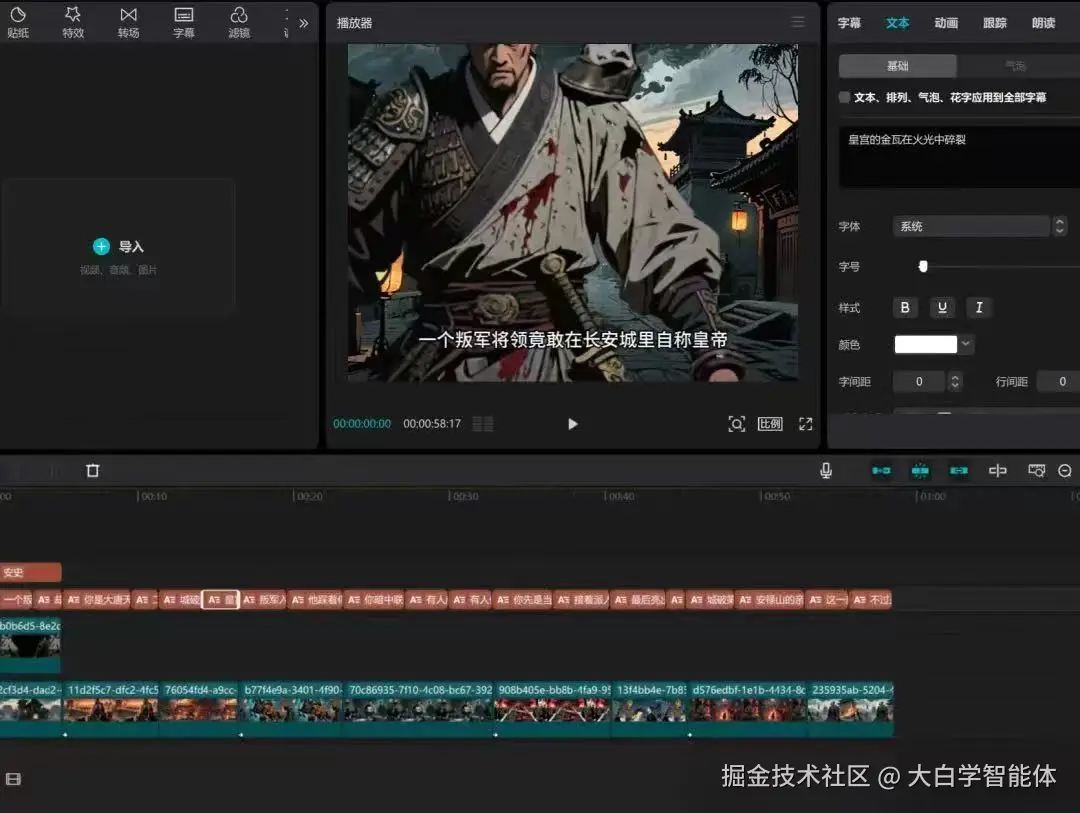This screenshot has width=1080, height=813.
Task: Check 文本、排列、气泡、花字应用到全部字幕 checkbox
Action: coord(845,98)
